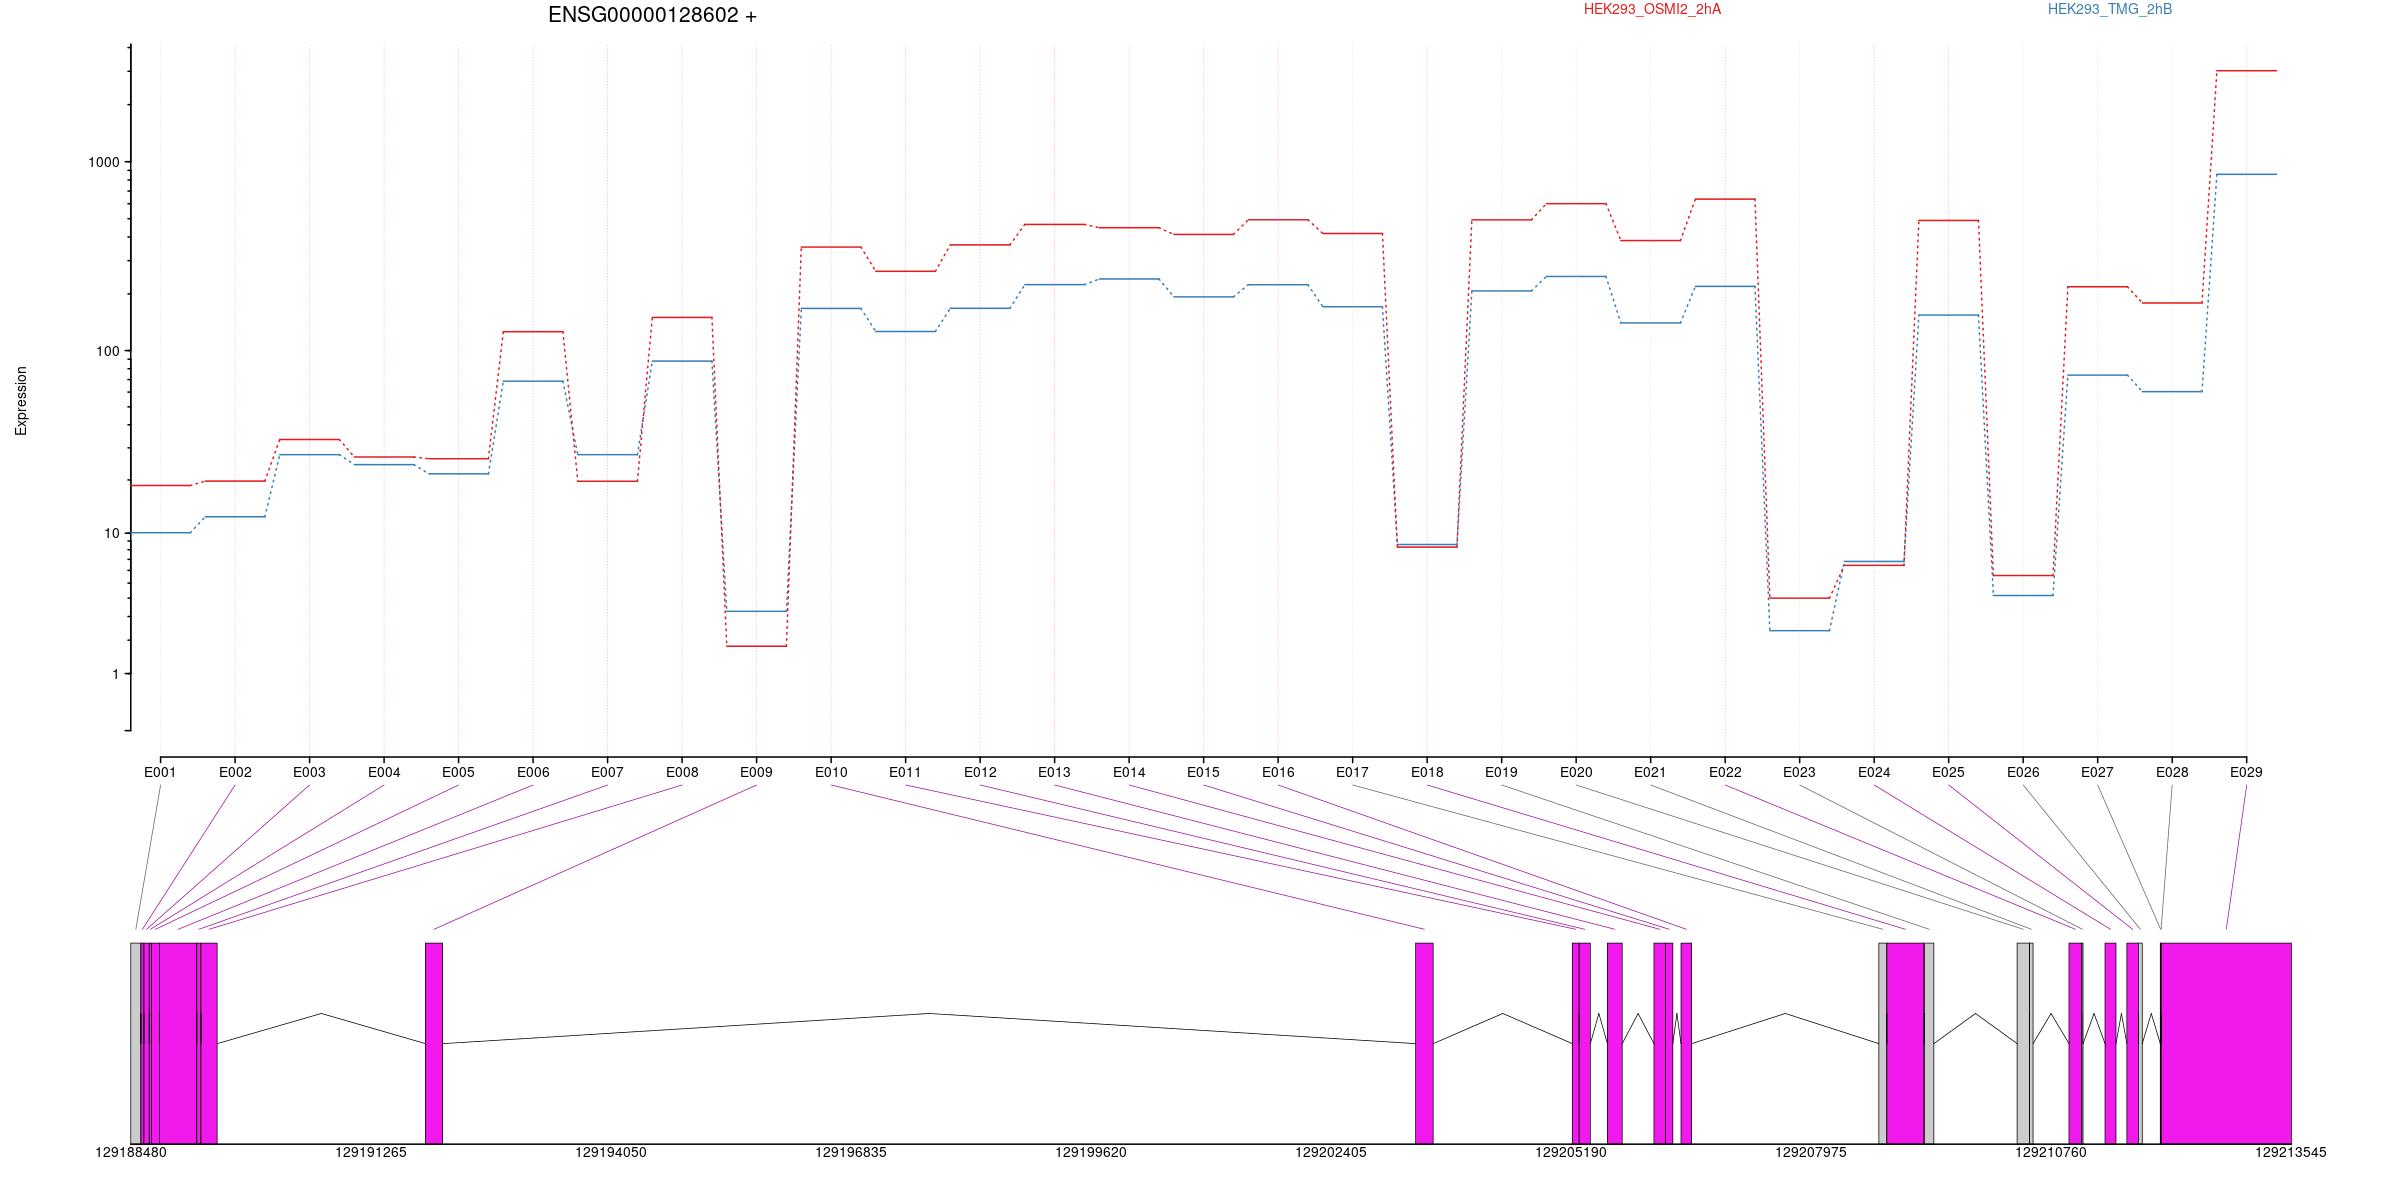Viewport: 2400px width, 1200px height.
Task: Click exon label E024
Action: pyautogui.click(x=1874, y=772)
